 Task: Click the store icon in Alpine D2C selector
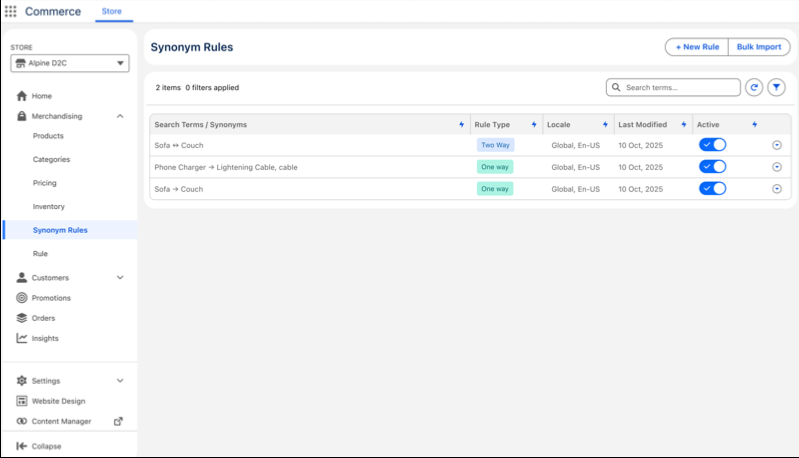tap(20, 63)
